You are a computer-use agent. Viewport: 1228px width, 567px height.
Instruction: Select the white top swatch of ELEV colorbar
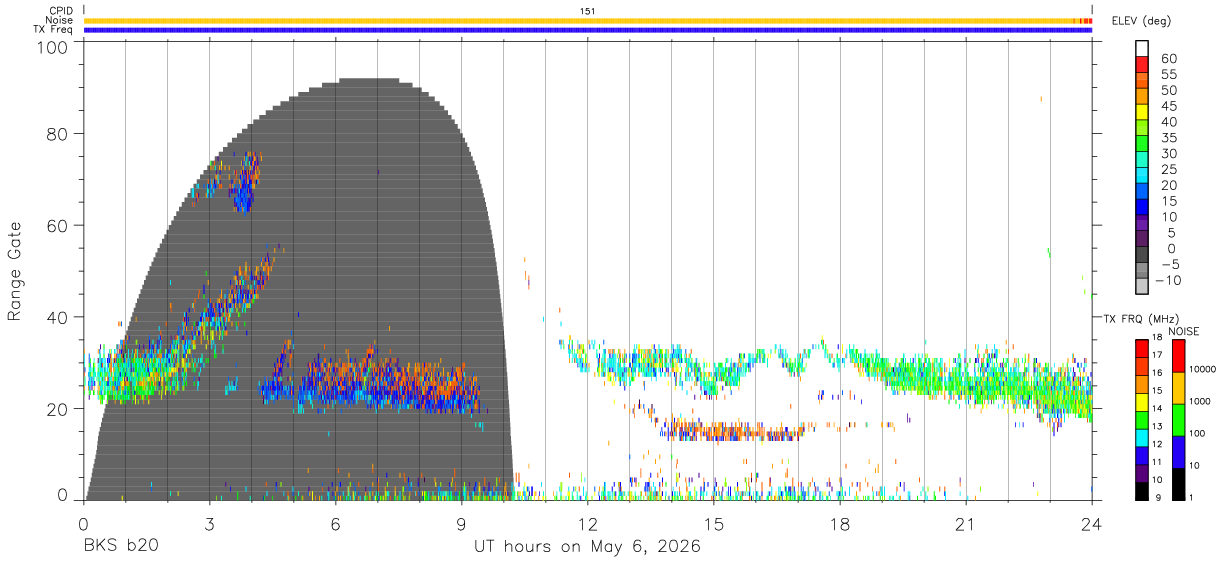(x=1142, y=48)
